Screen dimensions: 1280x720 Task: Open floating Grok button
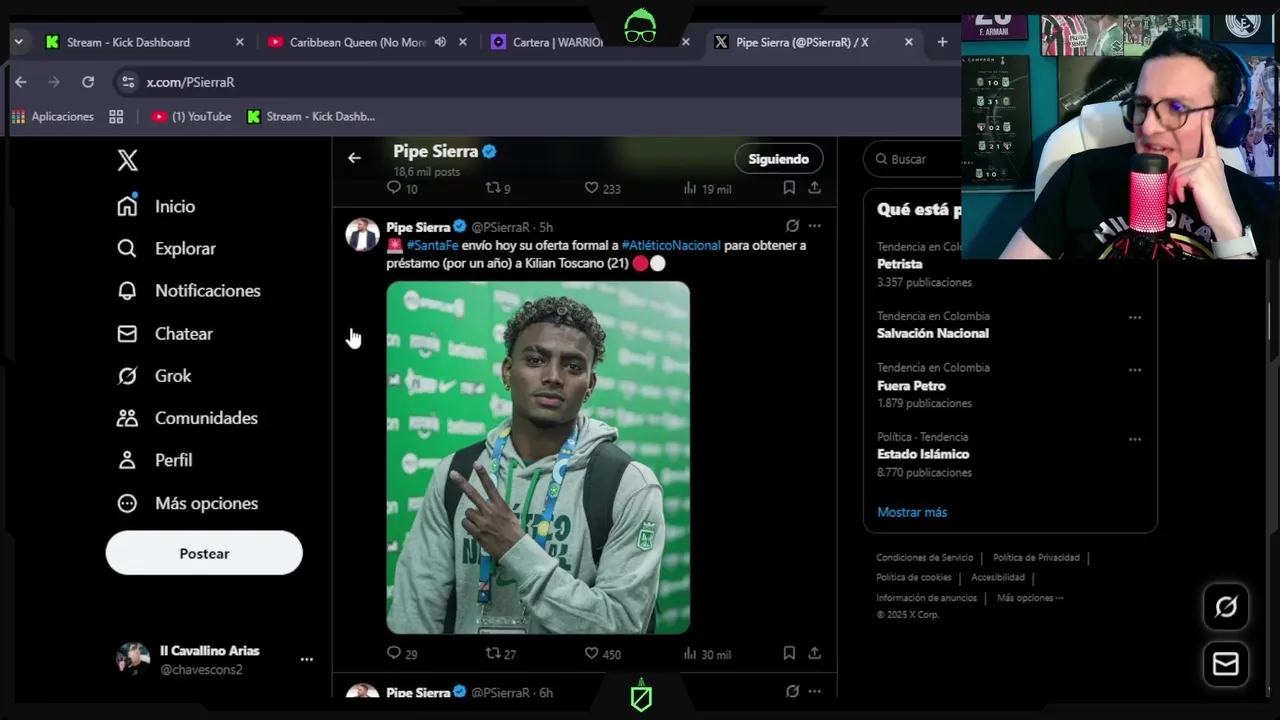[1226, 607]
